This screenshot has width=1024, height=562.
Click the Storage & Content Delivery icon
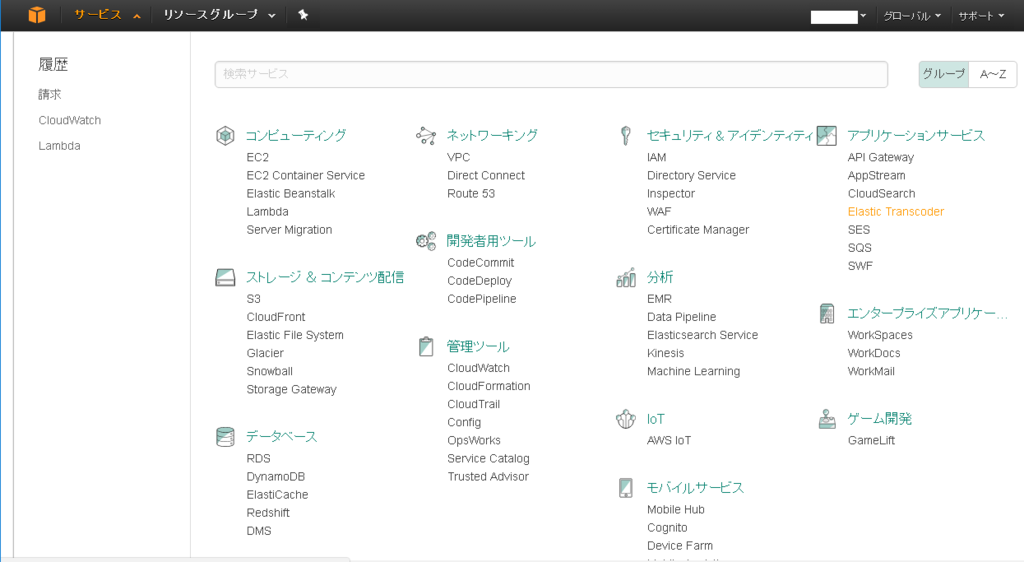225,277
